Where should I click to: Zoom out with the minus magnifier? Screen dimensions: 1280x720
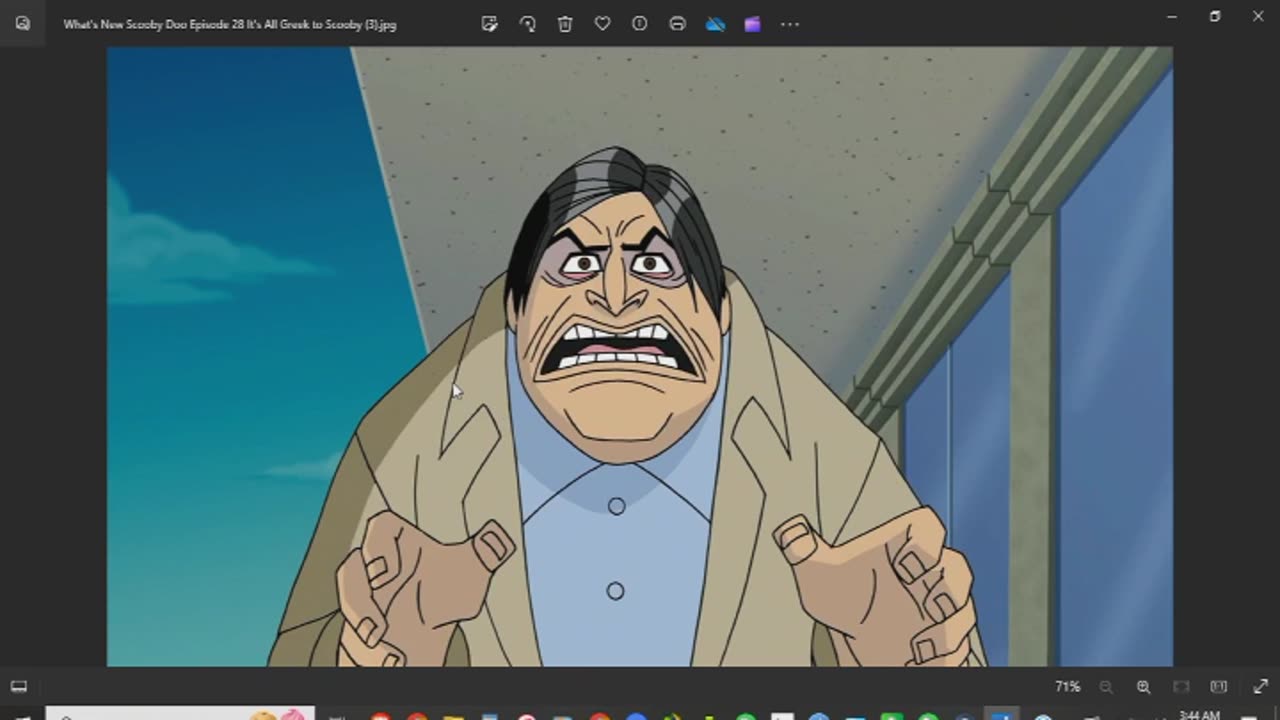point(1106,687)
